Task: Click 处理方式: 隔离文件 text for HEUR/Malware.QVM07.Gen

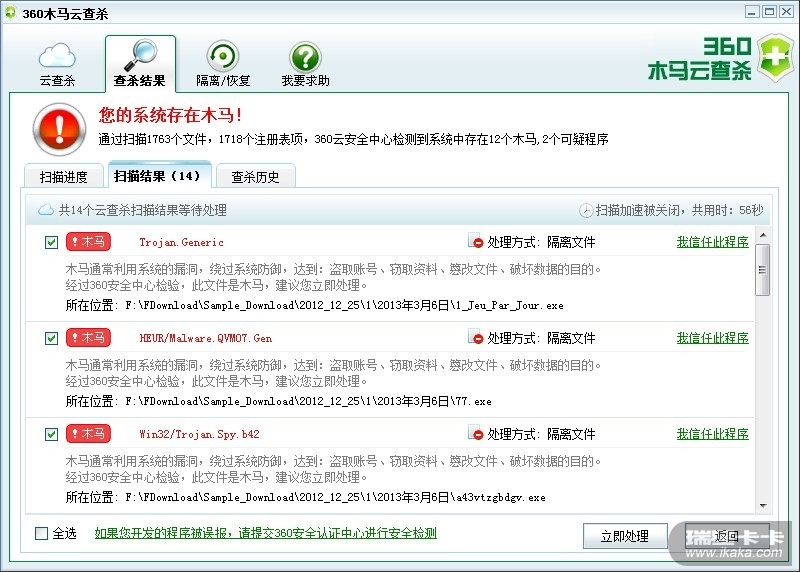Action: (x=541, y=338)
